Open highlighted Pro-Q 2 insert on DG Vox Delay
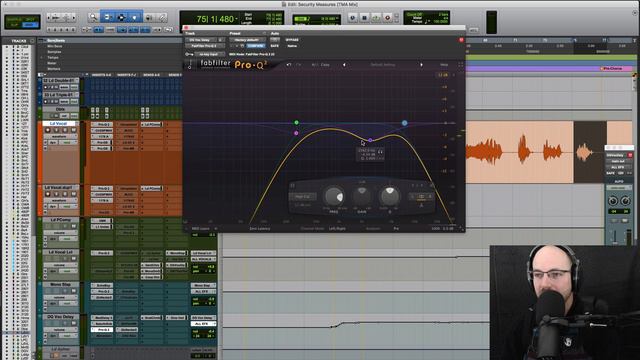The height and width of the screenshot is (360, 640). point(102,329)
